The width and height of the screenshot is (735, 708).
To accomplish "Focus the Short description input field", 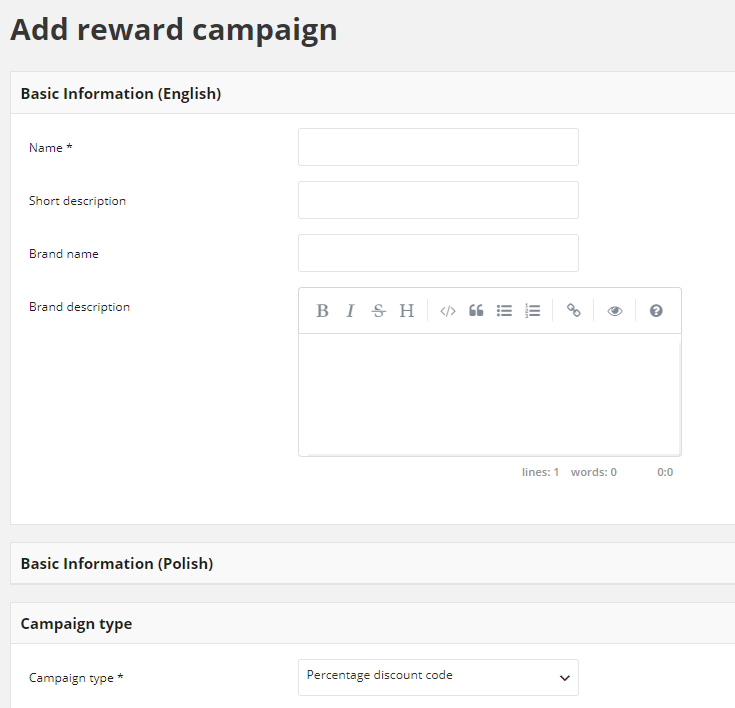I will click(x=438, y=200).
